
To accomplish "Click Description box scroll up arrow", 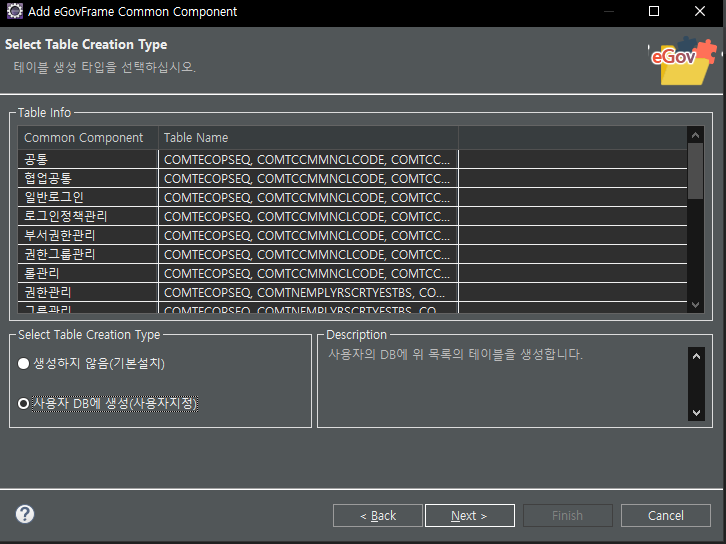I will click(x=696, y=356).
